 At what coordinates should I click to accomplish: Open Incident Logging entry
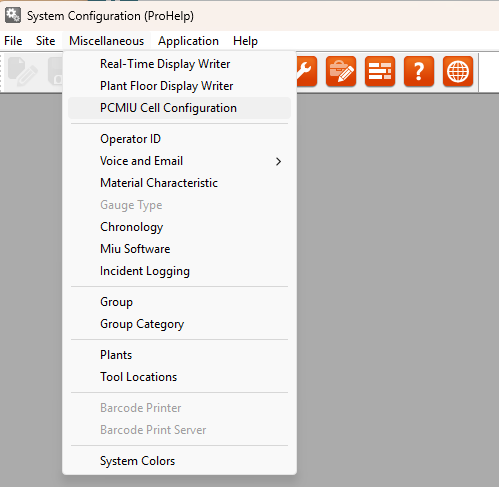coord(179,271)
